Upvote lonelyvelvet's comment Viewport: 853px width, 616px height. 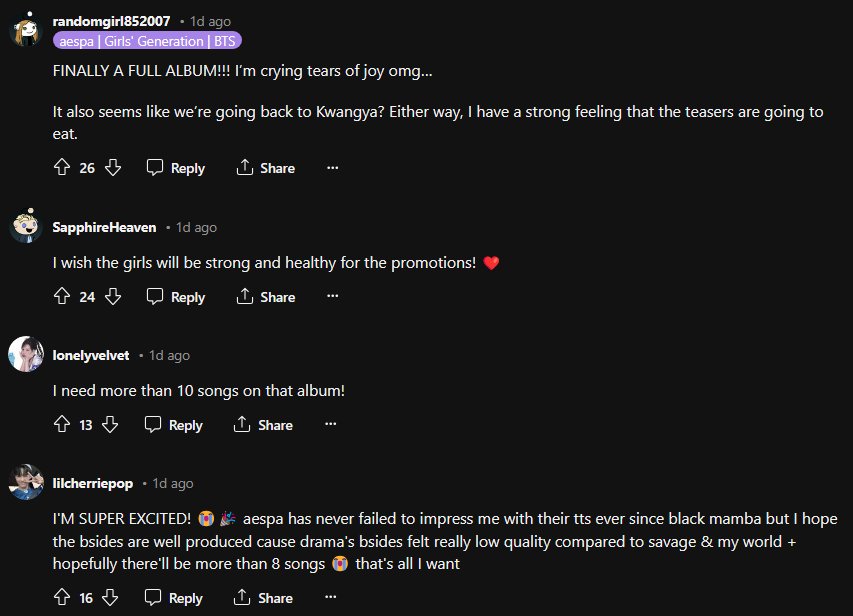pos(62,425)
